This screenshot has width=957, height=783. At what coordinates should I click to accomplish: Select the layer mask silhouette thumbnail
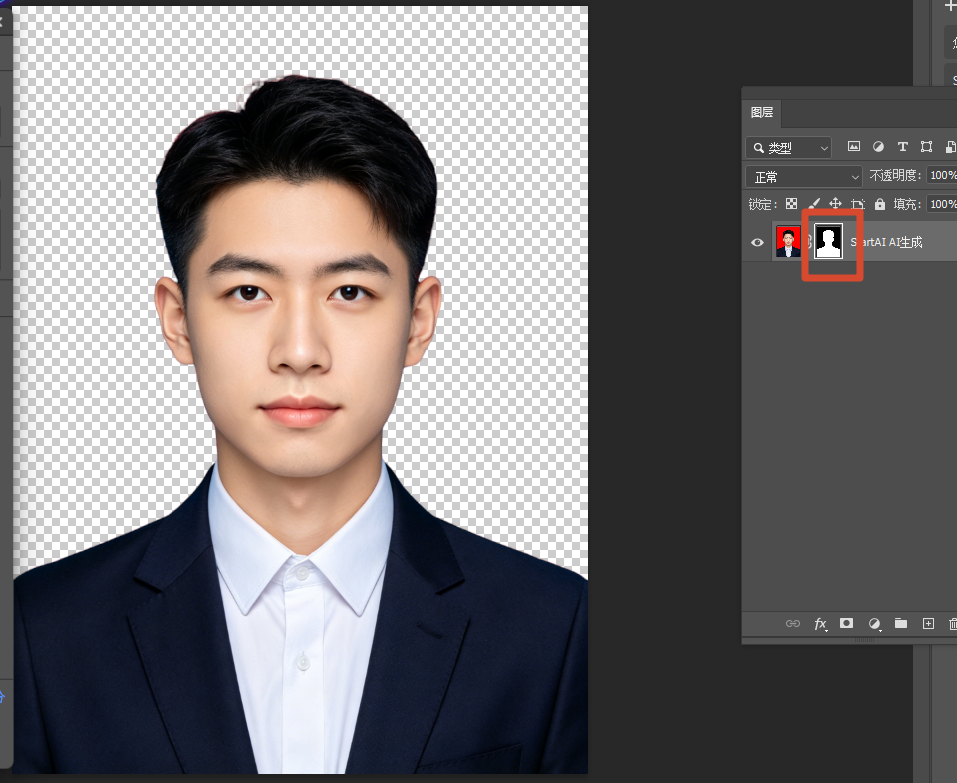pos(829,242)
